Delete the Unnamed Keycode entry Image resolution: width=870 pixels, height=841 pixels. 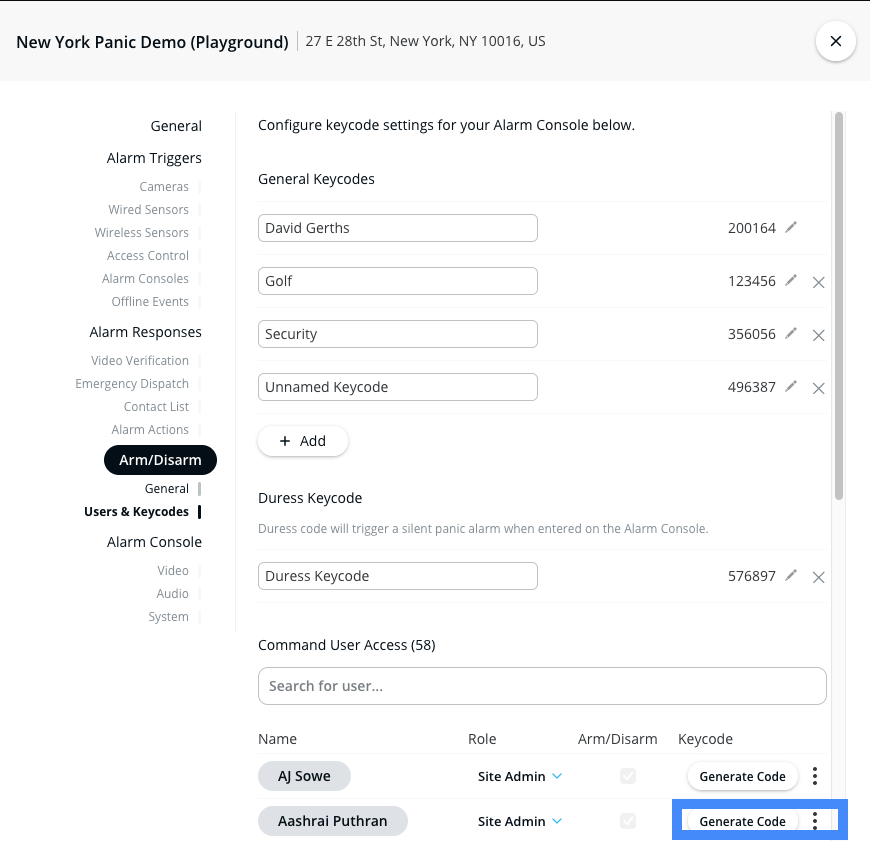coord(818,388)
